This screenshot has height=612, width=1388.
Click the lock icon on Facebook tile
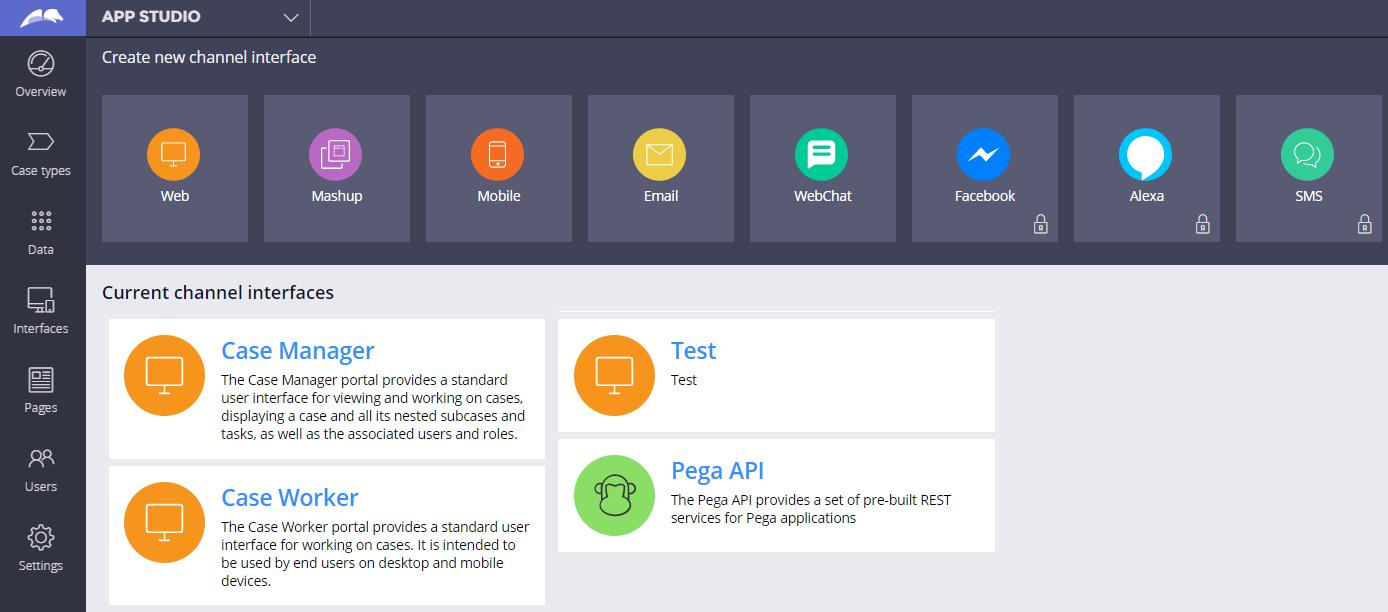1040,224
